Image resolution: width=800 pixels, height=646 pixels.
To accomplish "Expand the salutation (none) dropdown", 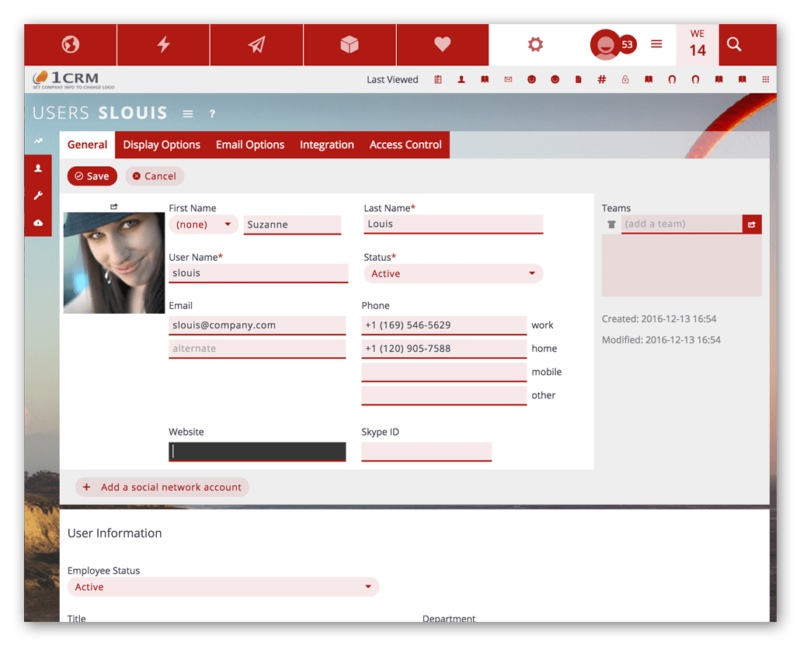I will (x=204, y=225).
